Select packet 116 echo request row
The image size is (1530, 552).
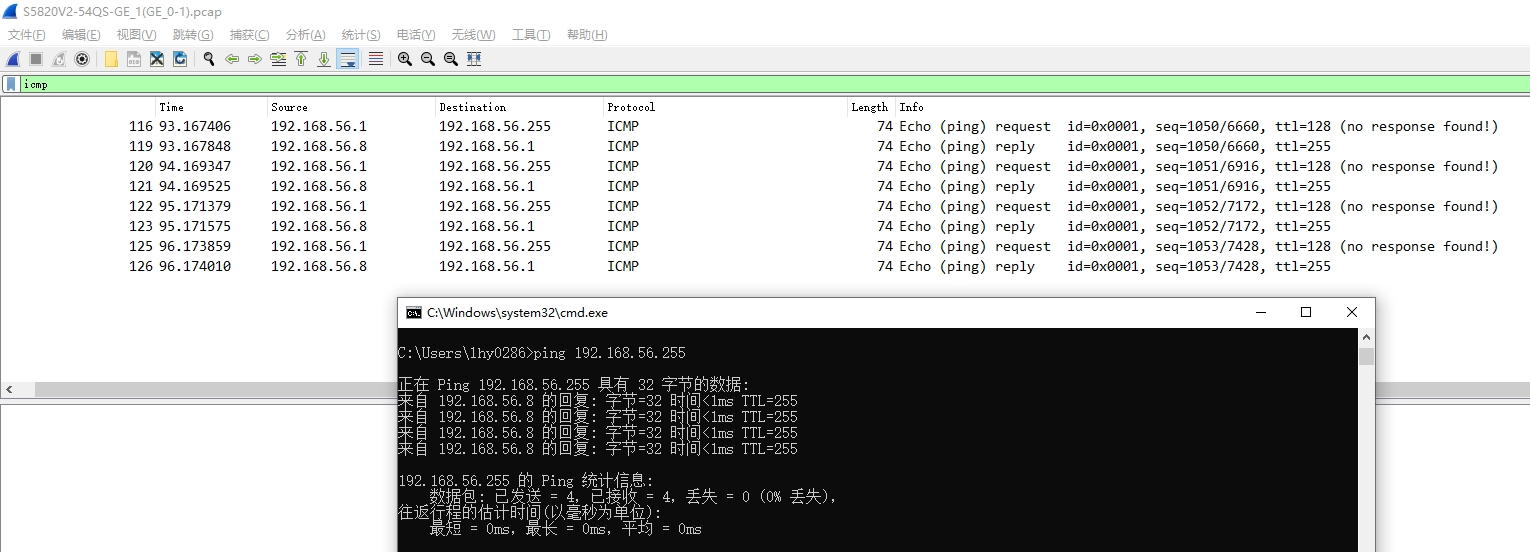pos(765,127)
